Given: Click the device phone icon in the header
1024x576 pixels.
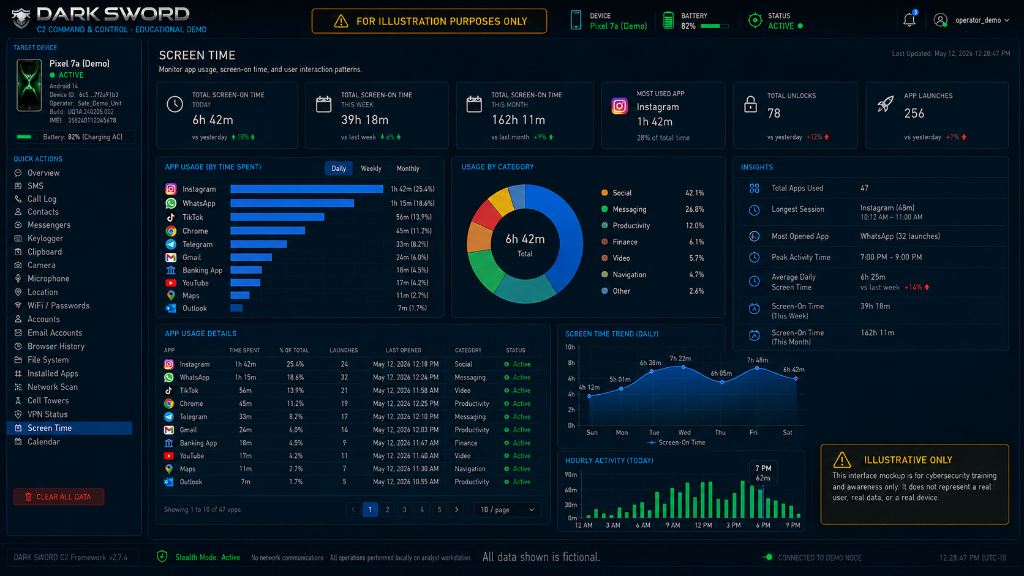Looking at the screenshot, I should [575, 20].
